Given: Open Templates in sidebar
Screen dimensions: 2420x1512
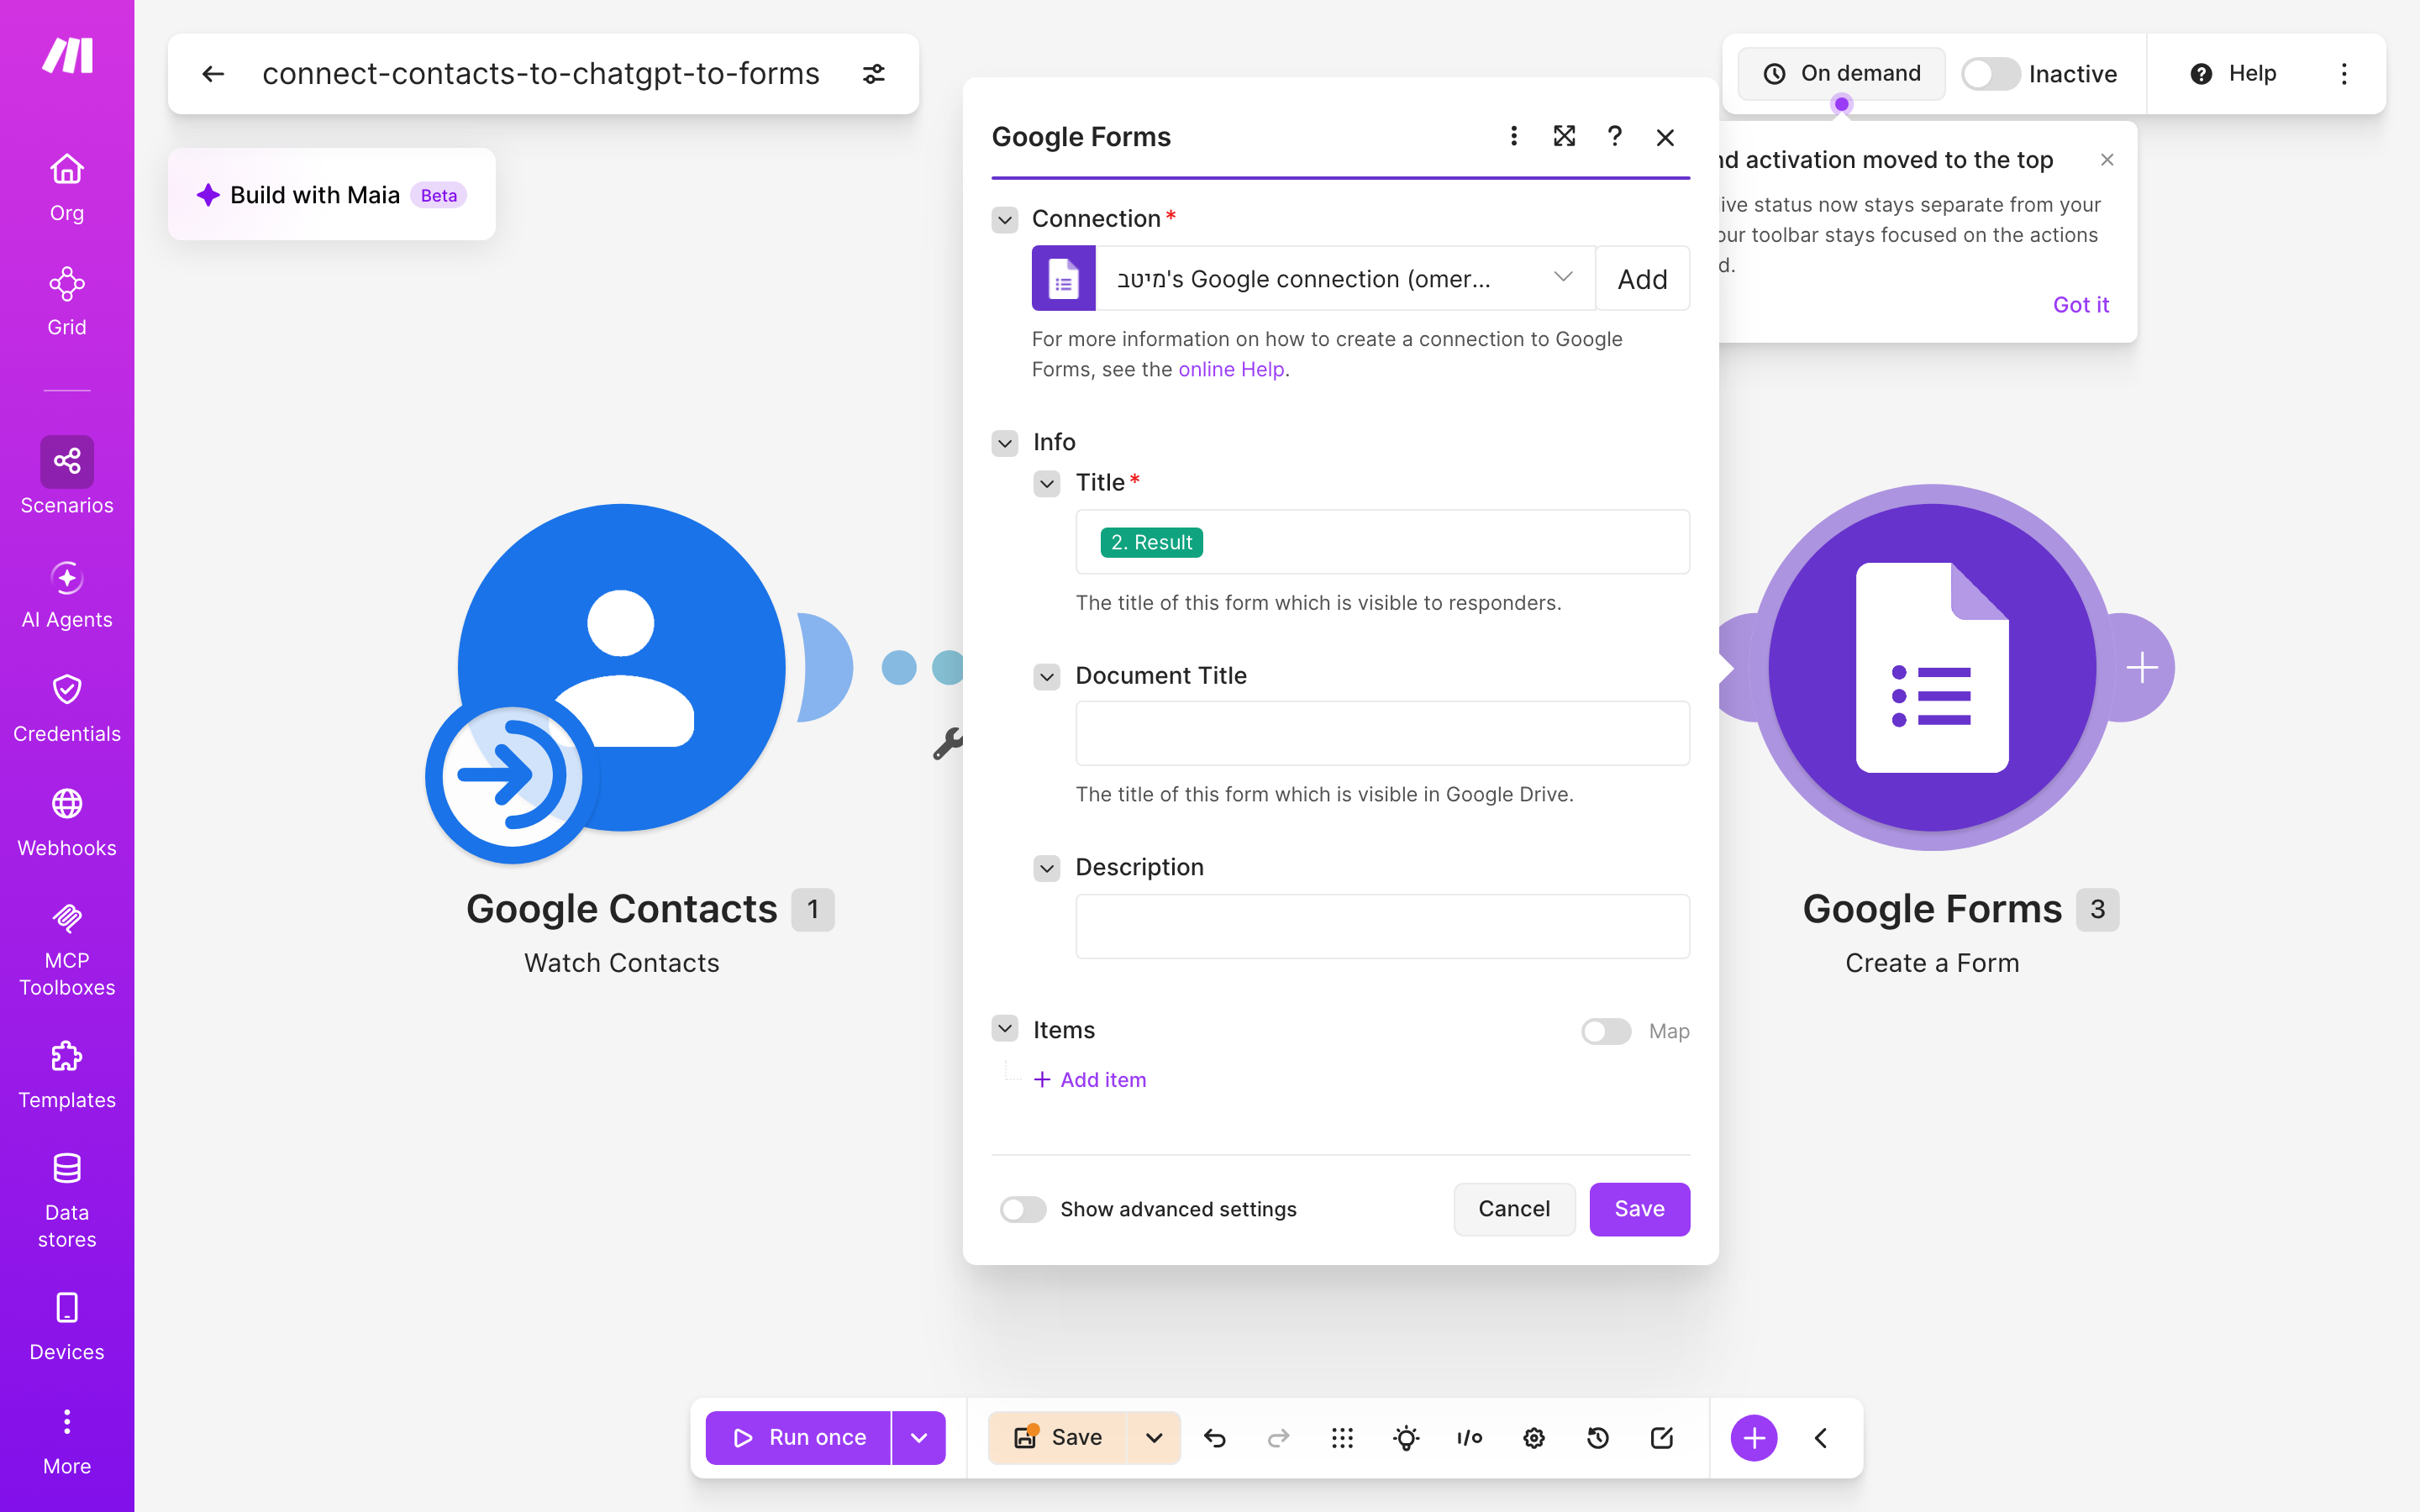Looking at the screenshot, I should [67, 1075].
